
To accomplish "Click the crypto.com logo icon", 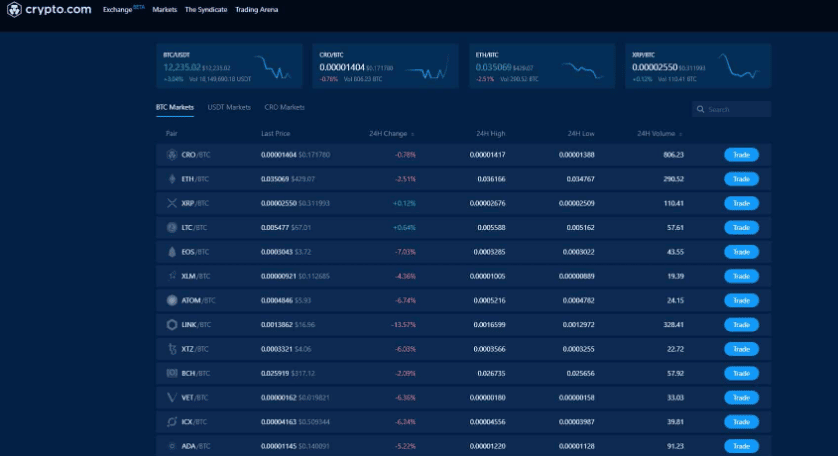I will point(14,10).
